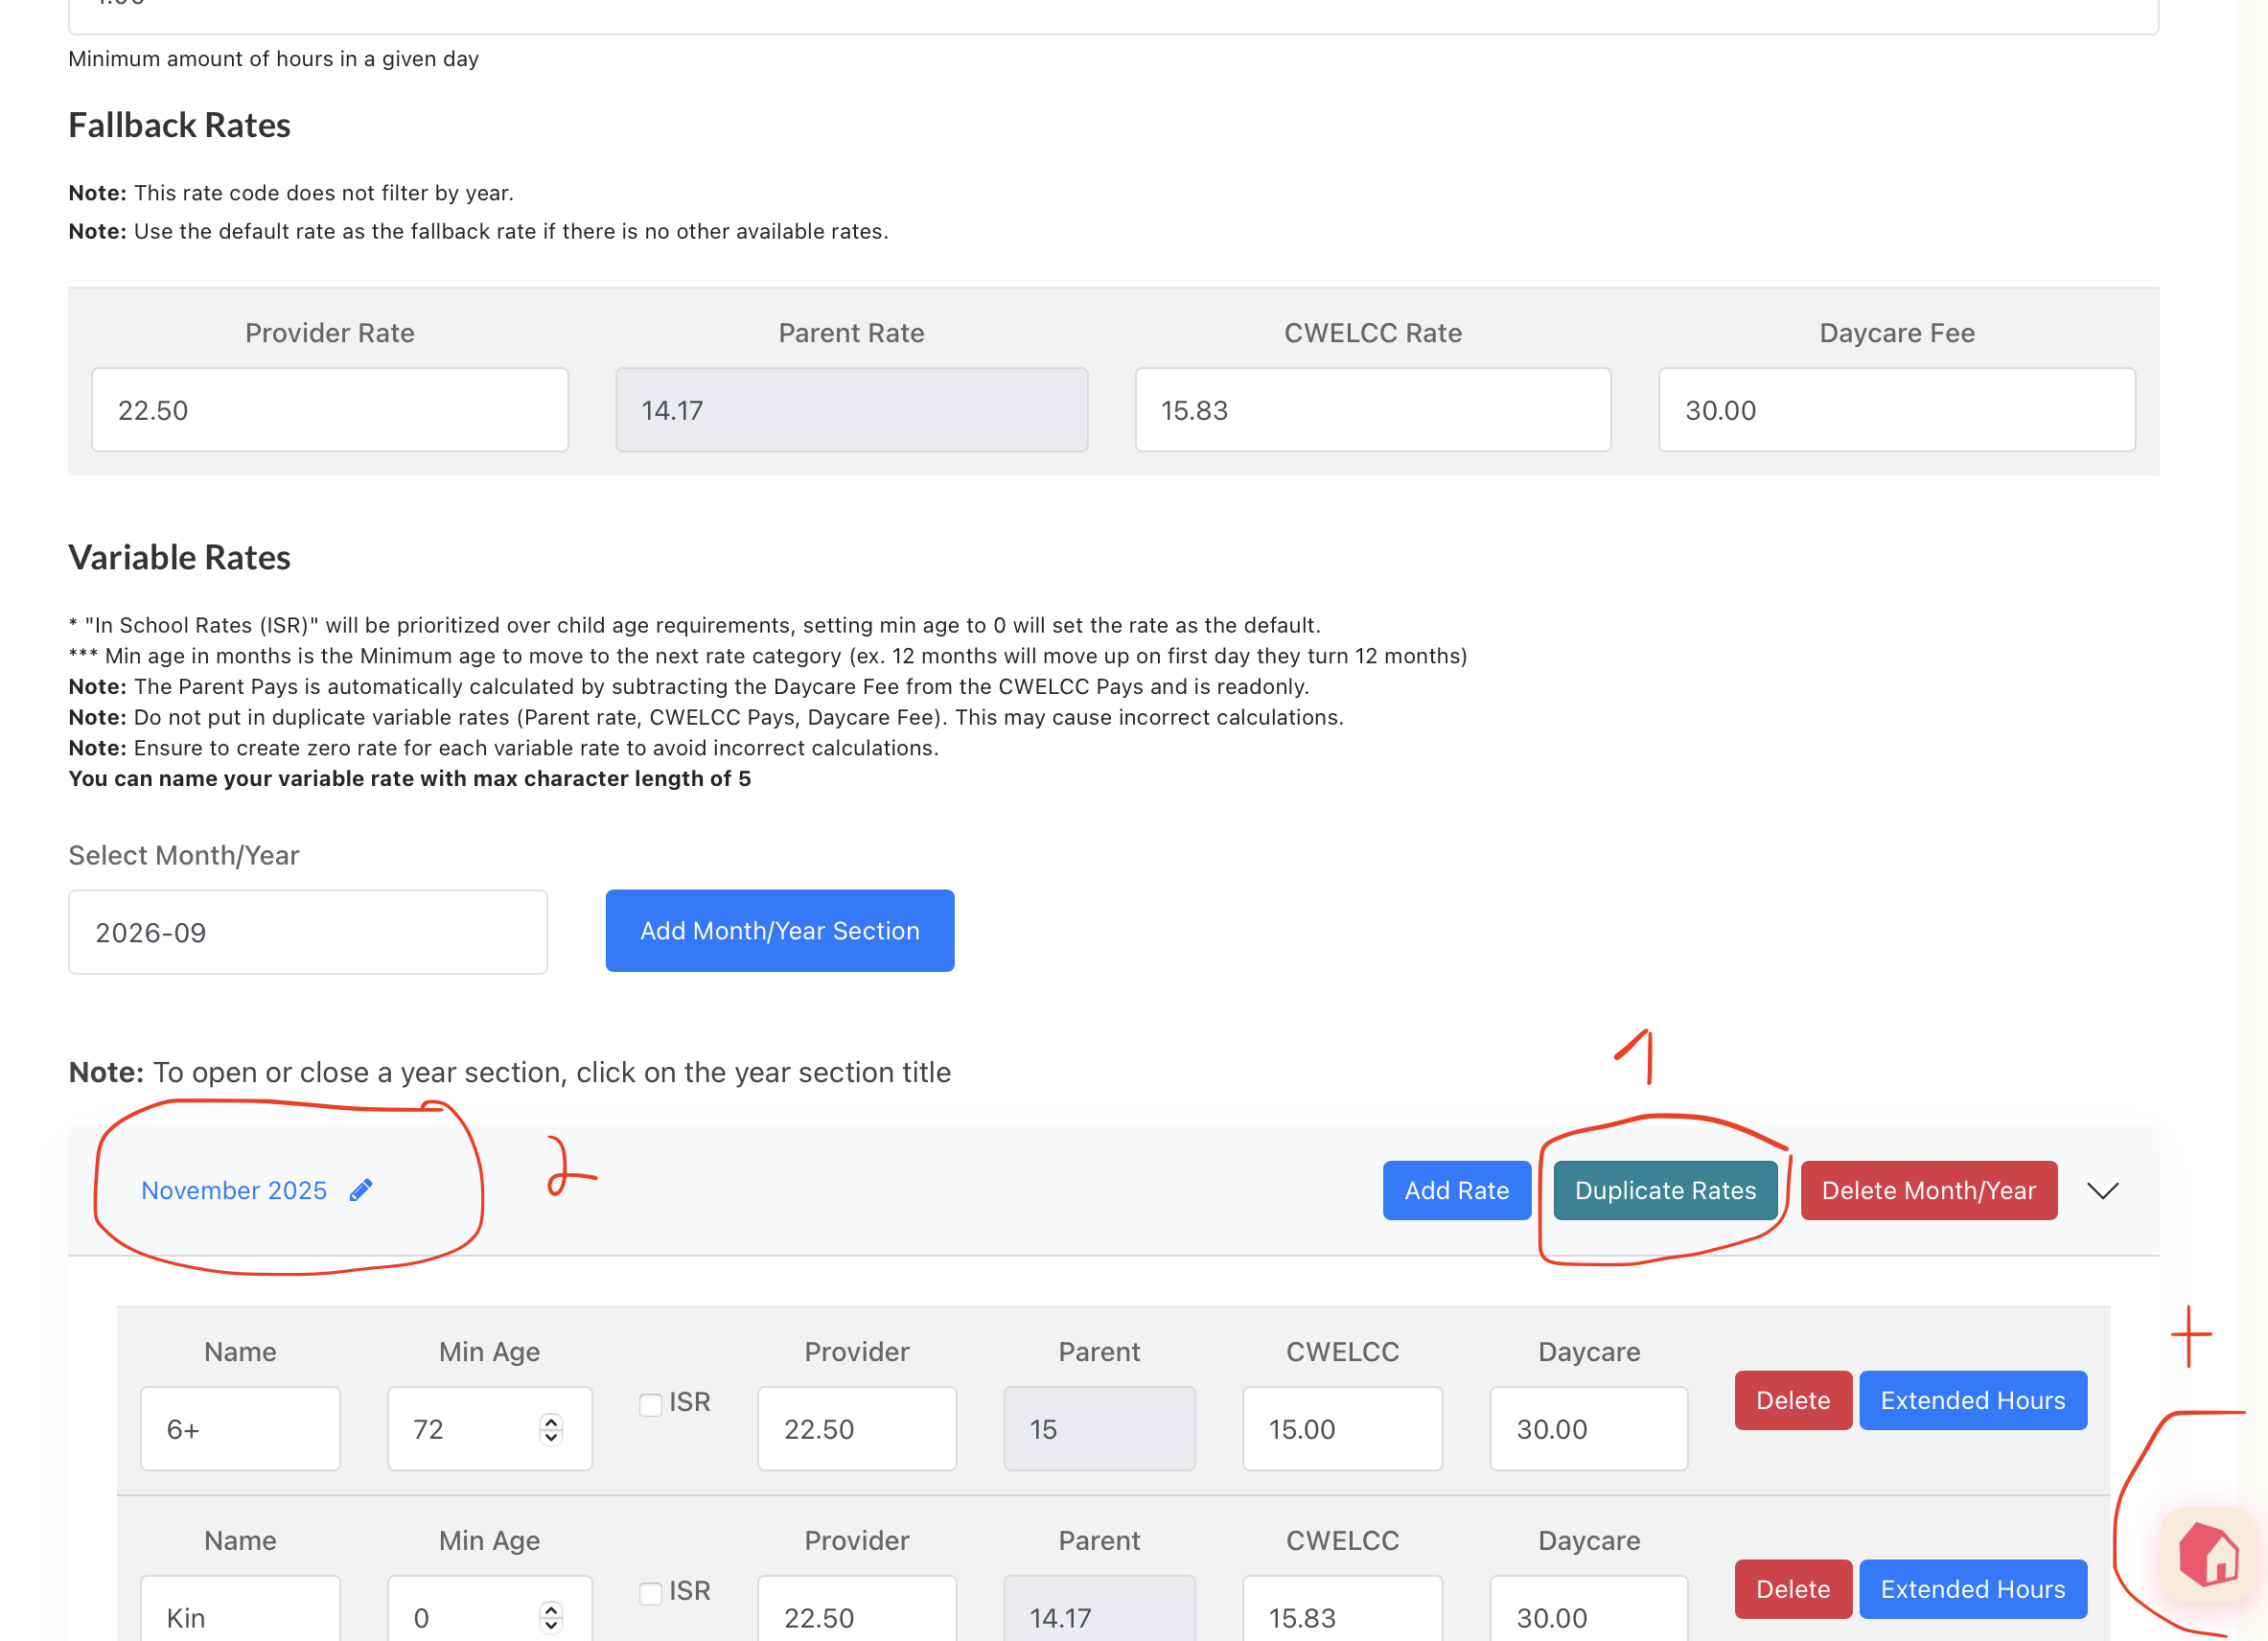
Task: Delete the 6+ rate row
Action: pyautogui.click(x=1793, y=1400)
